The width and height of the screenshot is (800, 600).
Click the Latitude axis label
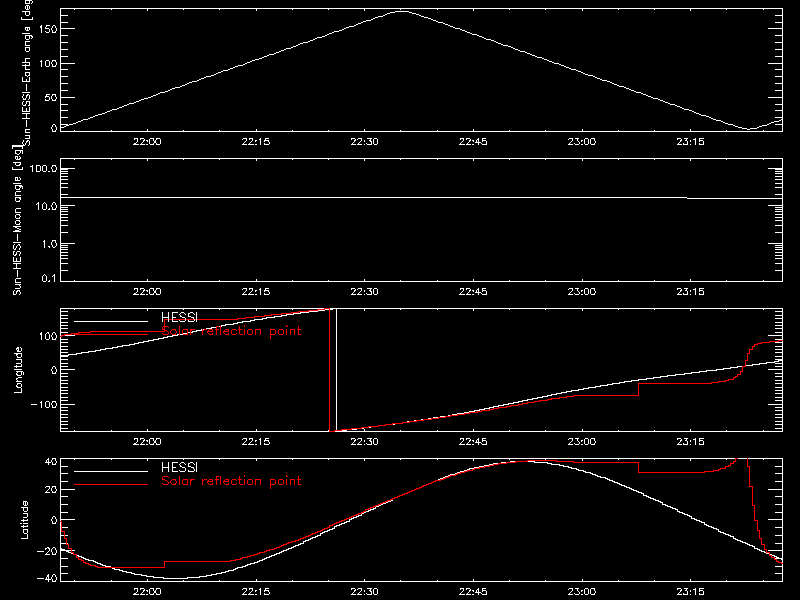pos(24,520)
